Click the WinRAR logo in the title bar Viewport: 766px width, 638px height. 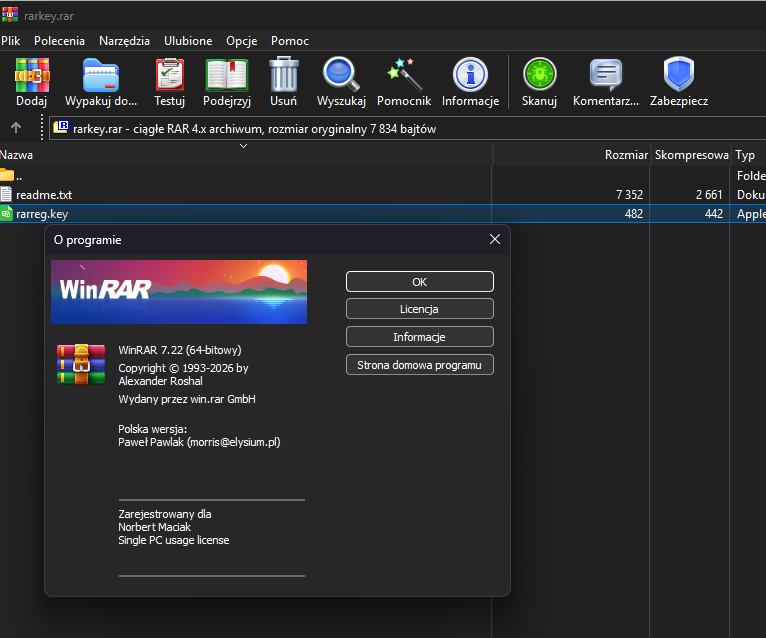click(x=10, y=15)
